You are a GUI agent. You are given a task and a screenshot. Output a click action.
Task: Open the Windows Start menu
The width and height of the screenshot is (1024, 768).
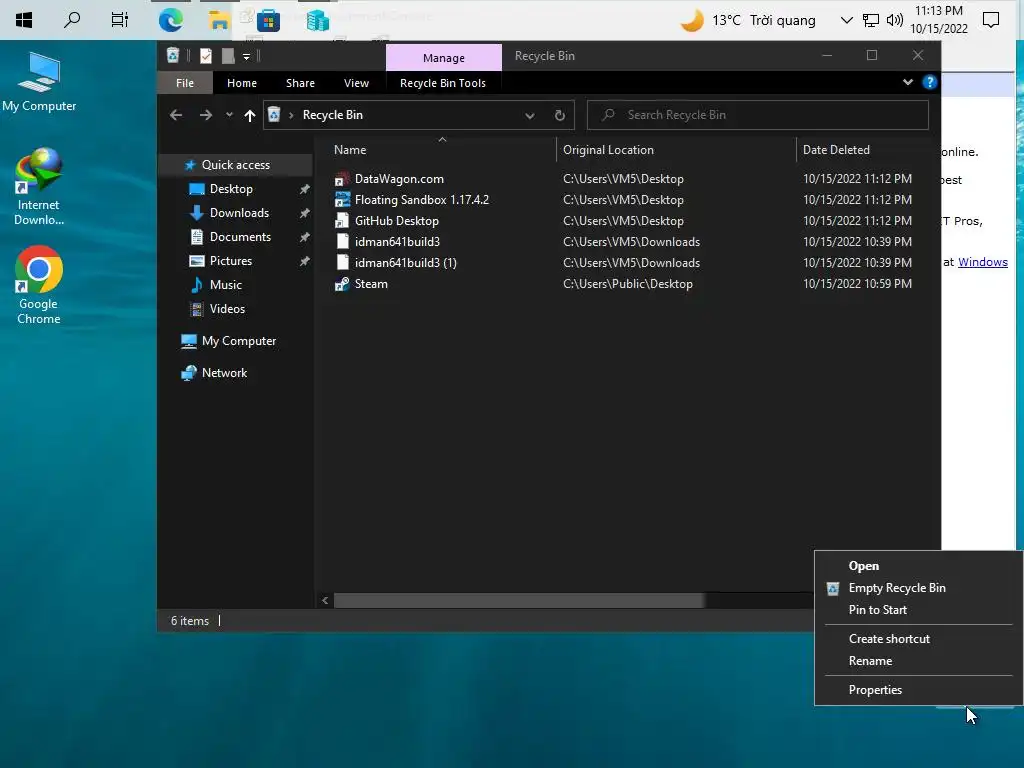point(24,20)
